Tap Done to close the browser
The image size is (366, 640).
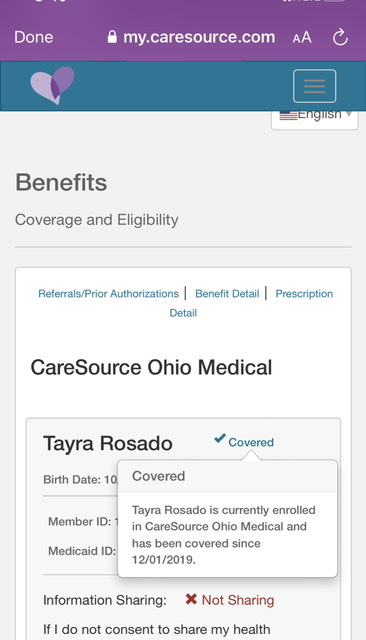[33, 37]
